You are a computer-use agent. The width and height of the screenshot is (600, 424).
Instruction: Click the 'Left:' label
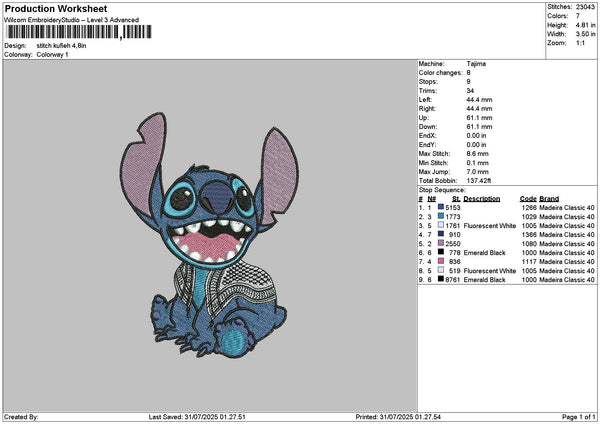pos(425,100)
